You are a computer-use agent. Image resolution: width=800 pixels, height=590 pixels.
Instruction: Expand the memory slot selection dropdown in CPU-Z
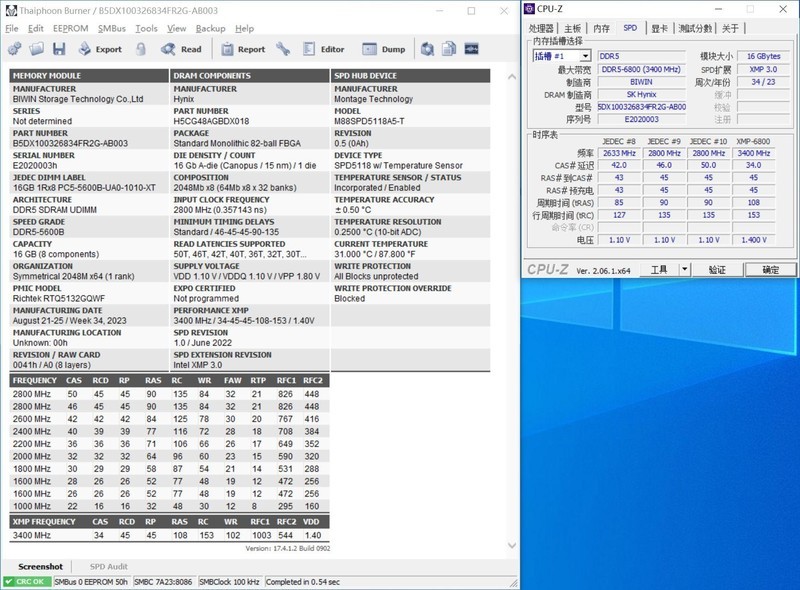click(x=585, y=57)
